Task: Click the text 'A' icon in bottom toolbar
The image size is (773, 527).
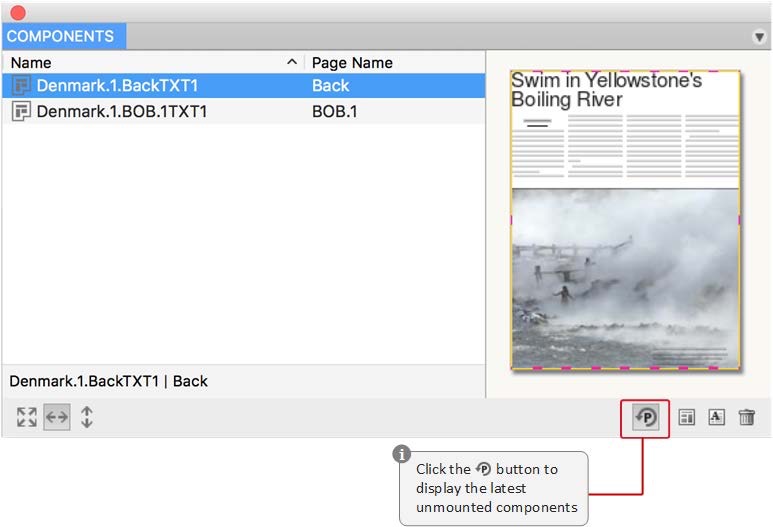Action: [716, 418]
